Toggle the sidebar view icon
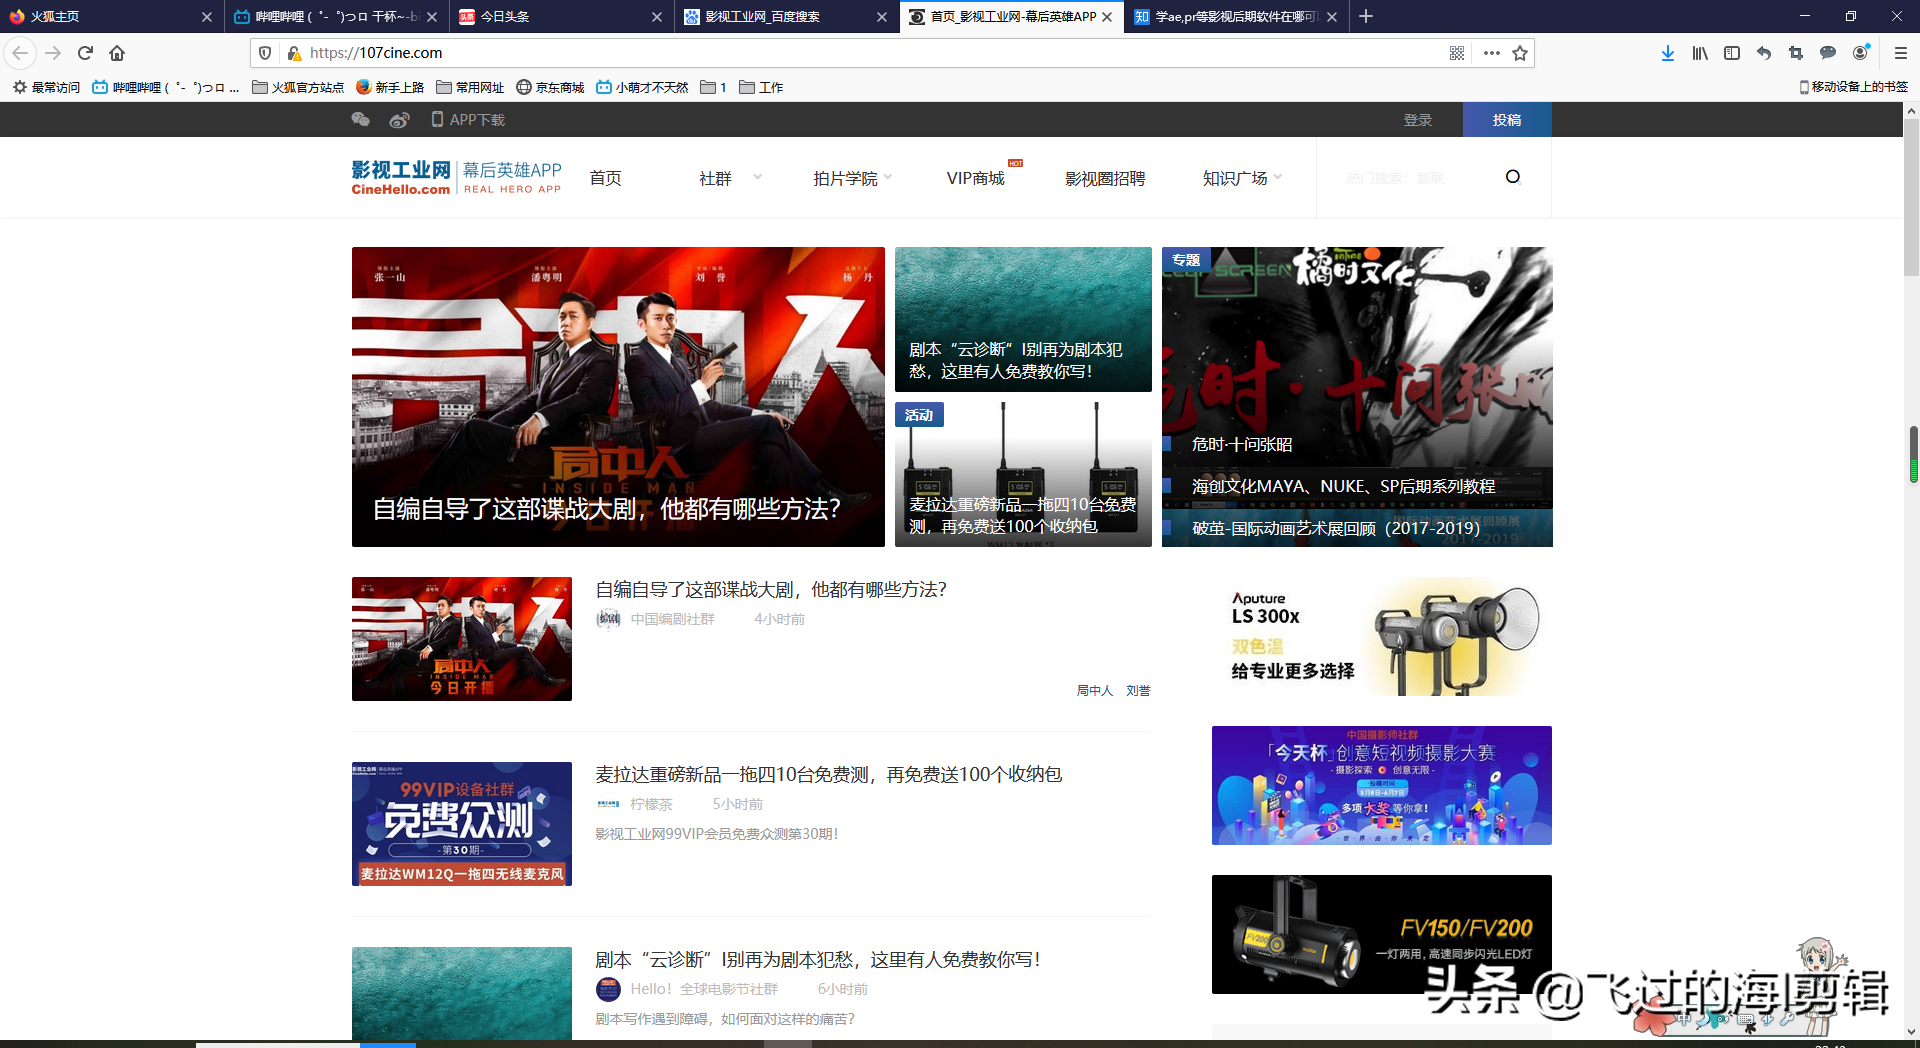 tap(1731, 53)
